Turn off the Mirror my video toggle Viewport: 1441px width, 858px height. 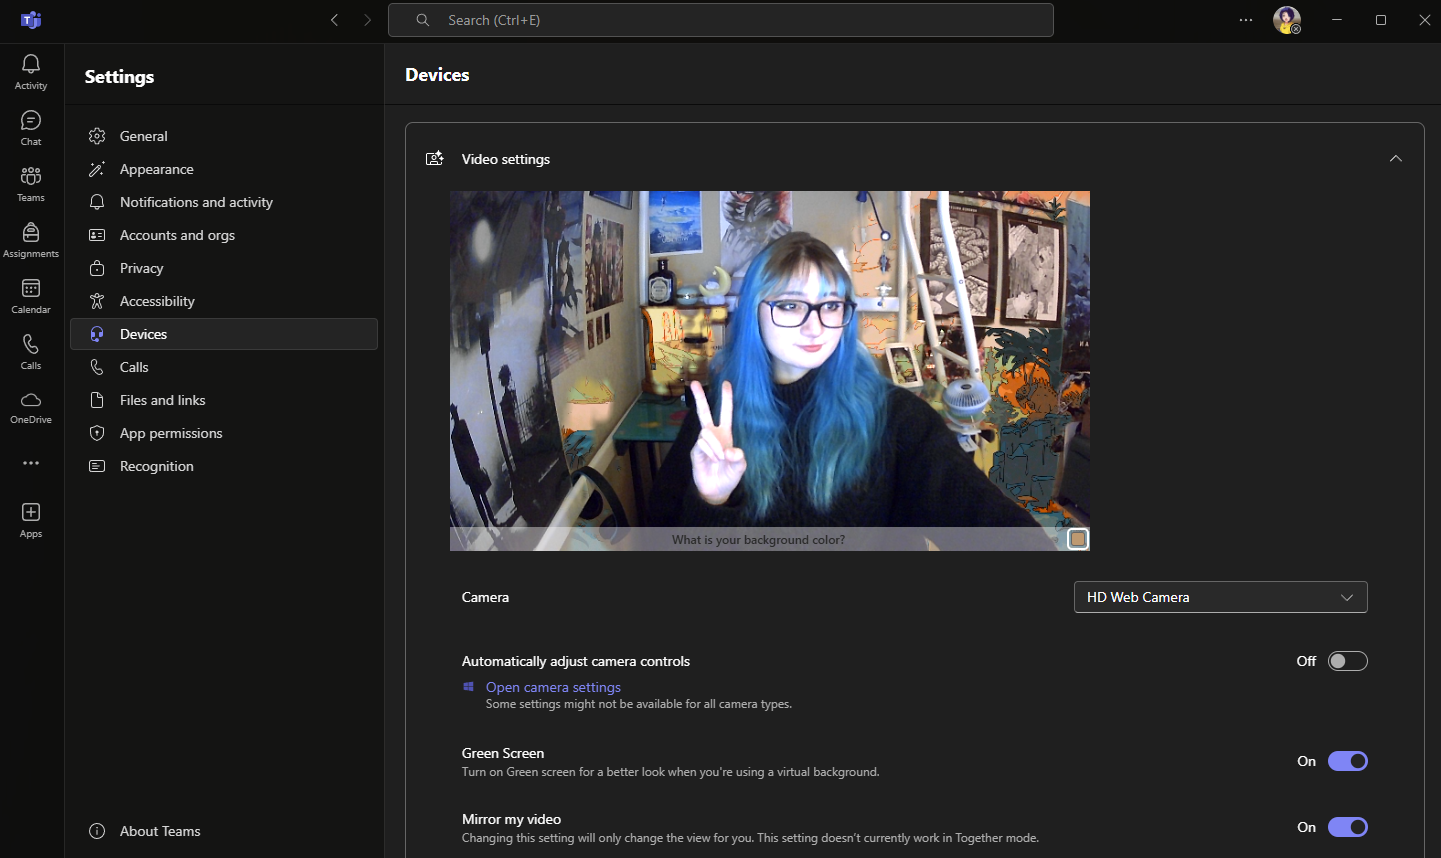pyautogui.click(x=1347, y=827)
